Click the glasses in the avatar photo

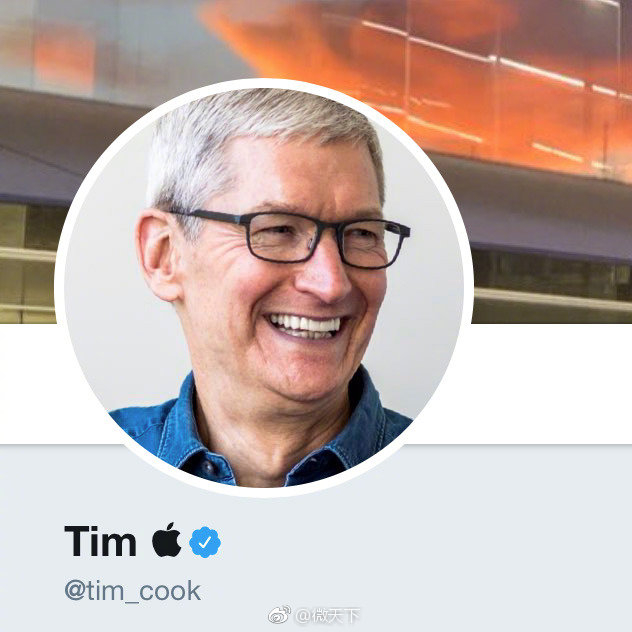[290, 238]
